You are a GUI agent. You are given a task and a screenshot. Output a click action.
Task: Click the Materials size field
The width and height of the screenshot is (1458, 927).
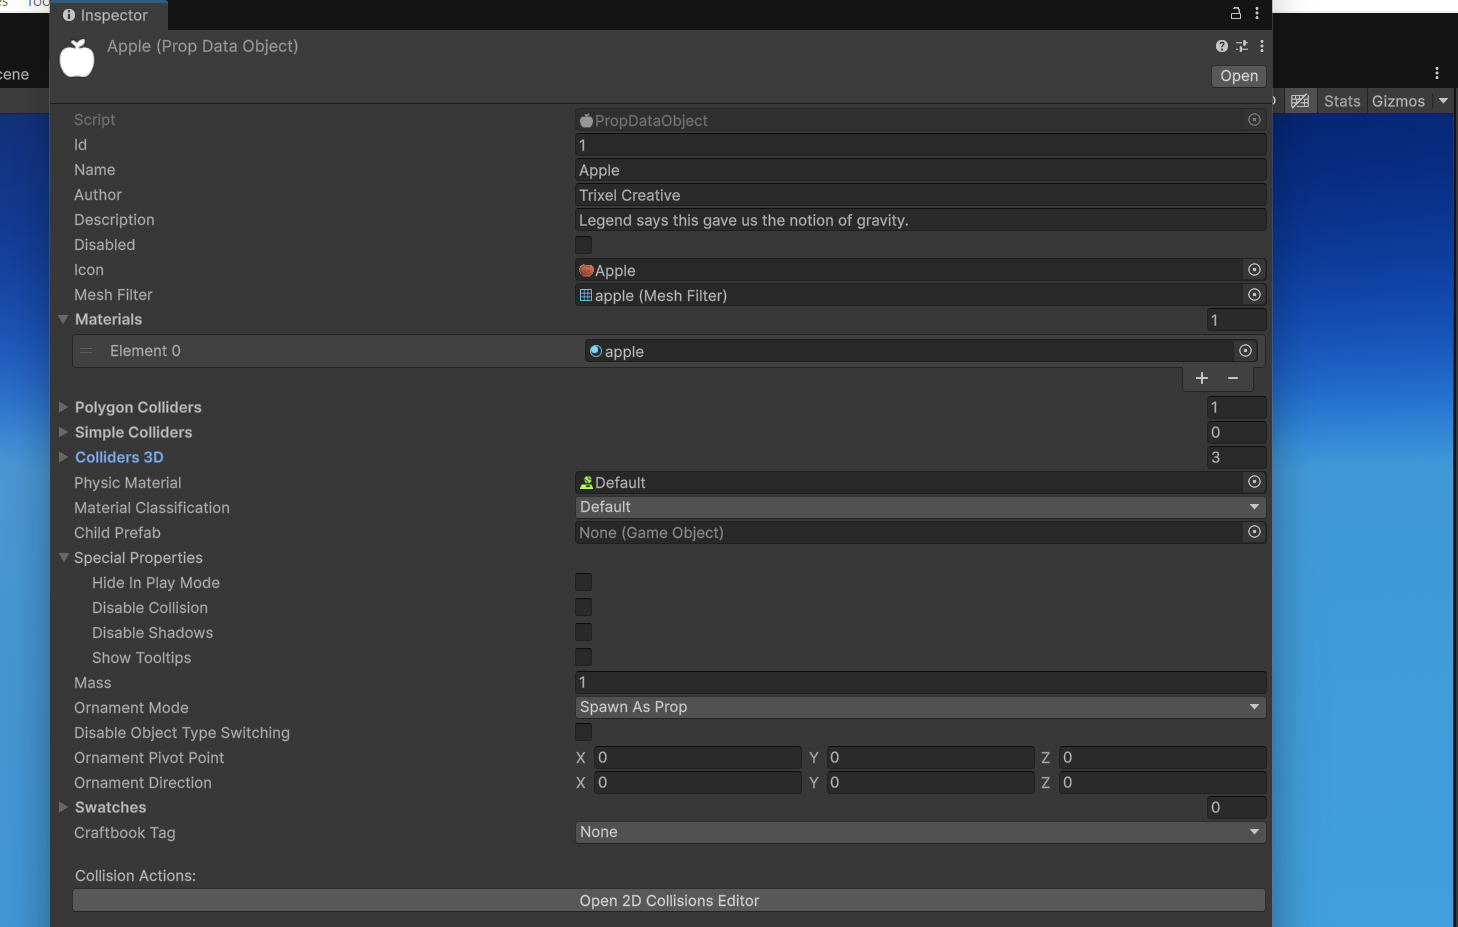[1236, 320]
